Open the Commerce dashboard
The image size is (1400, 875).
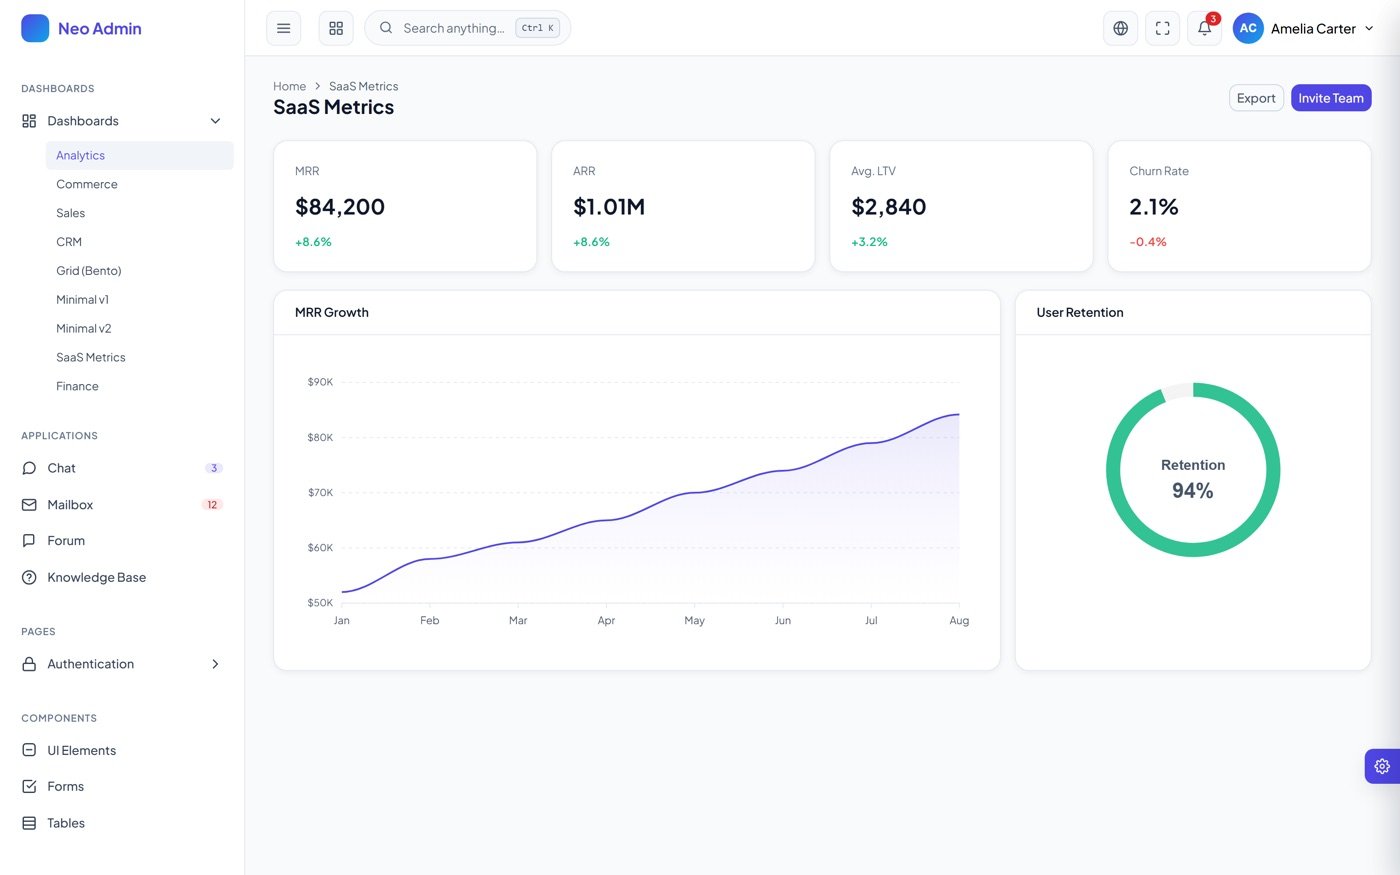point(139,184)
